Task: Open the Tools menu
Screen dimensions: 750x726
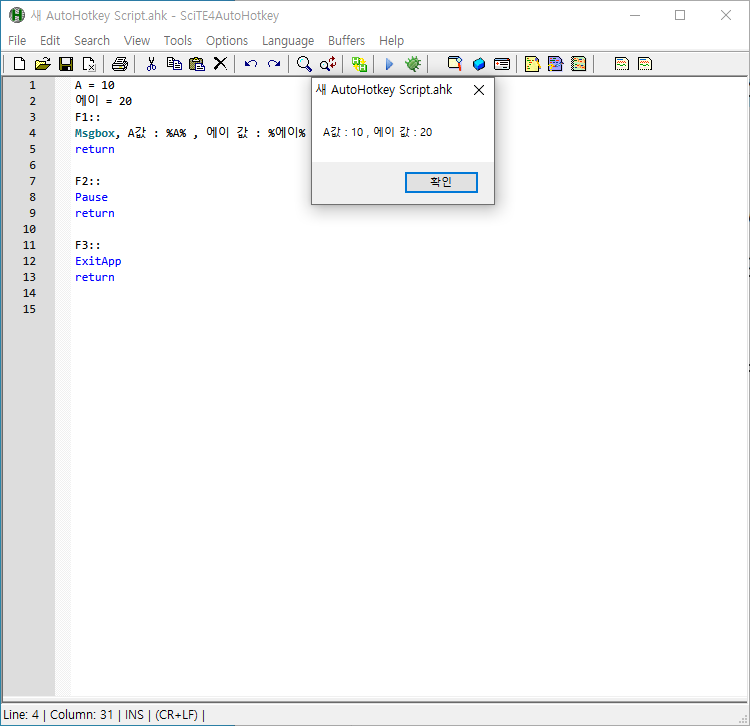Action: coord(177,41)
